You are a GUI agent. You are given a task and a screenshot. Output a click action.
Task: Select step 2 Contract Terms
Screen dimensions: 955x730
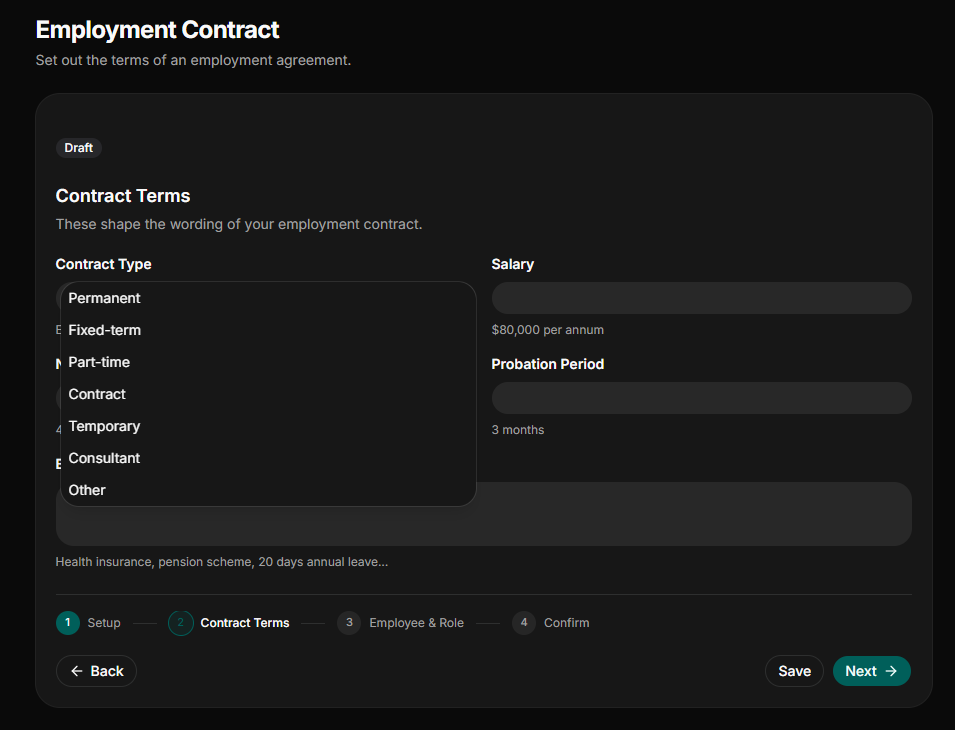(x=229, y=623)
